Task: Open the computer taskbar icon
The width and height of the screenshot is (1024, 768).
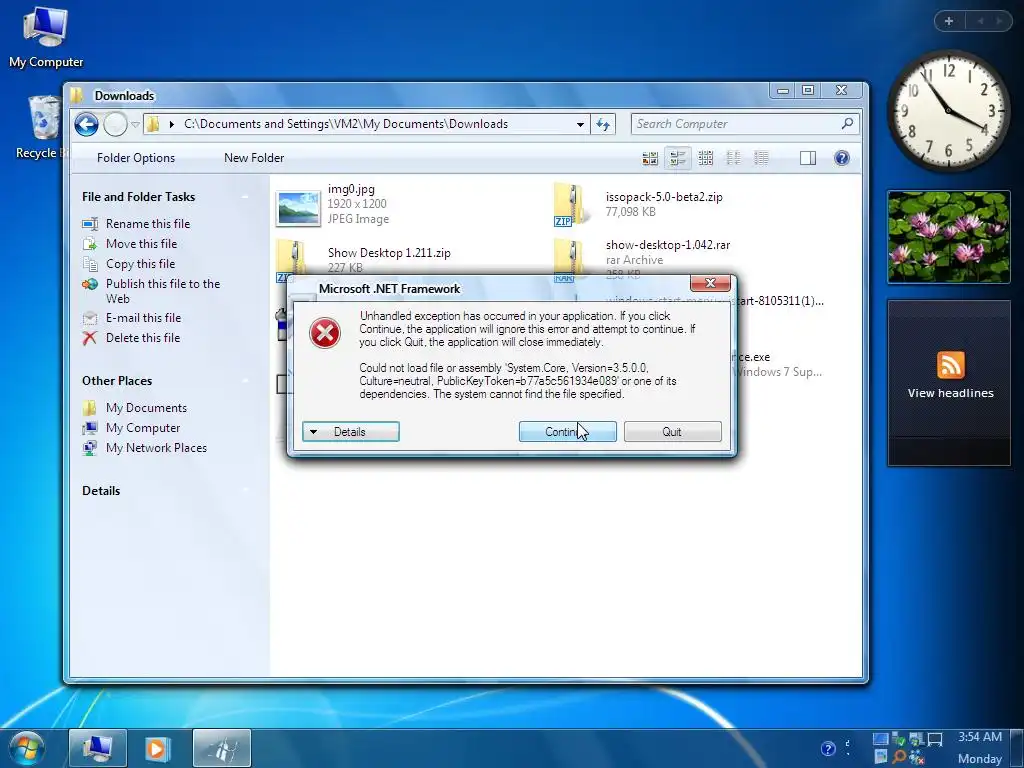Action: [x=98, y=748]
